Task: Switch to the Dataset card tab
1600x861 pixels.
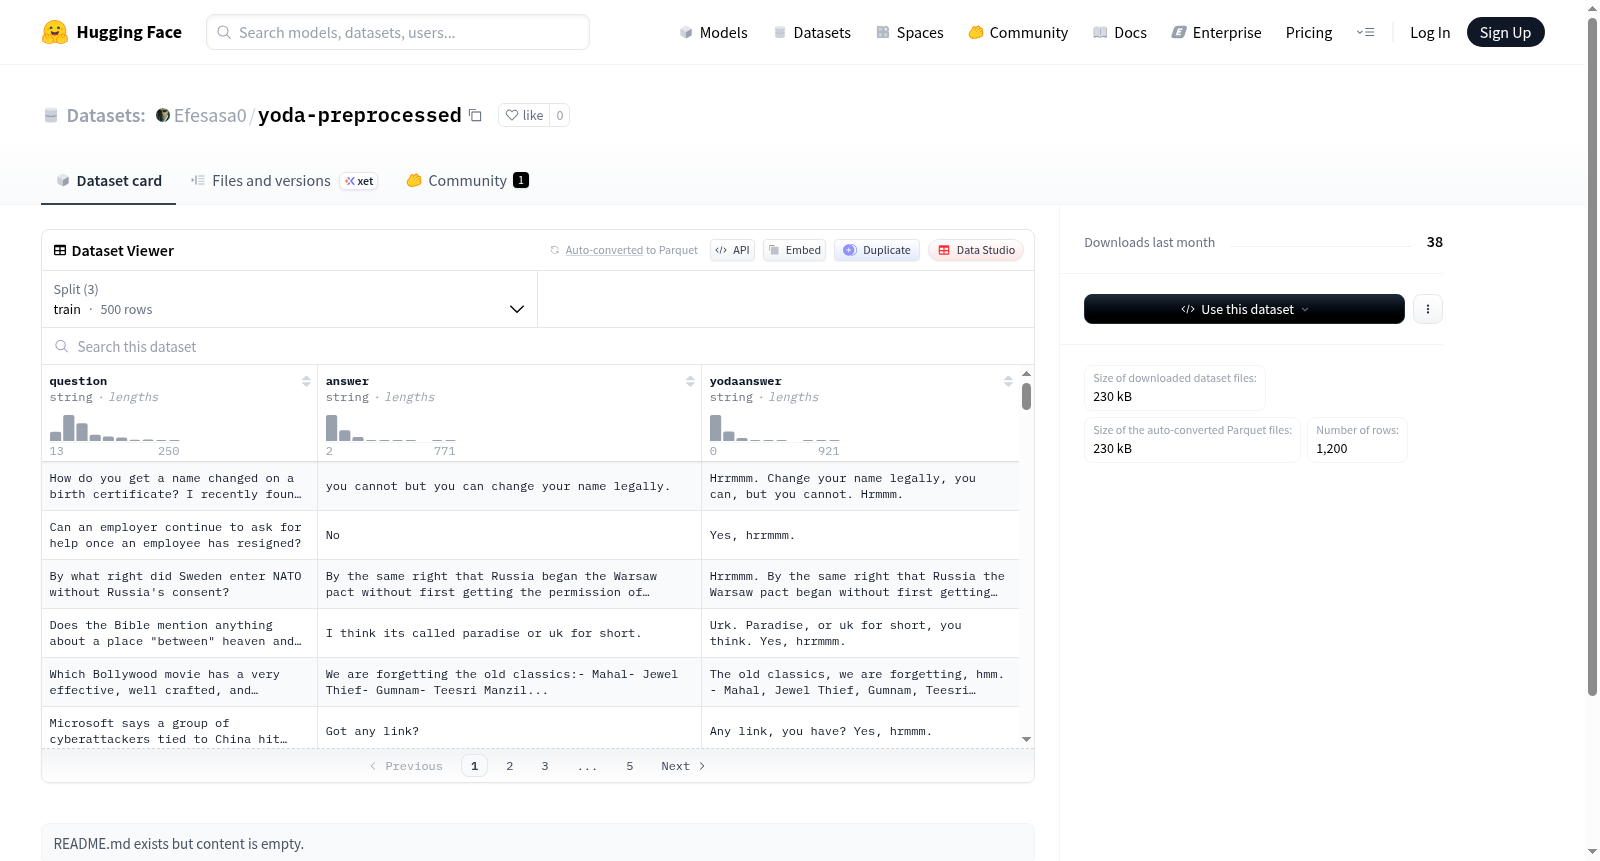Action: [x=109, y=181]
